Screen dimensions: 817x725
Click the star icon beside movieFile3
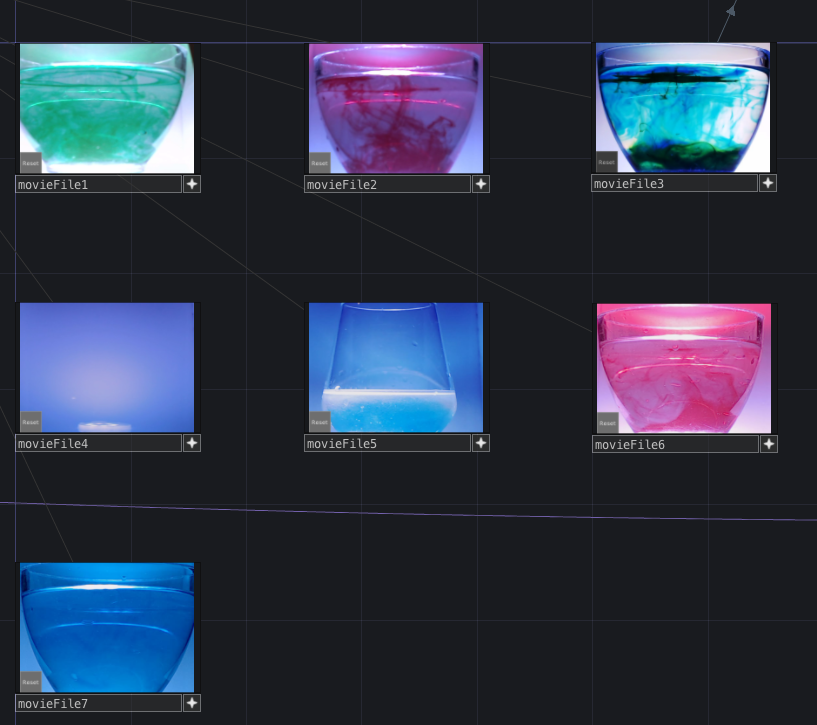point(768,183)
